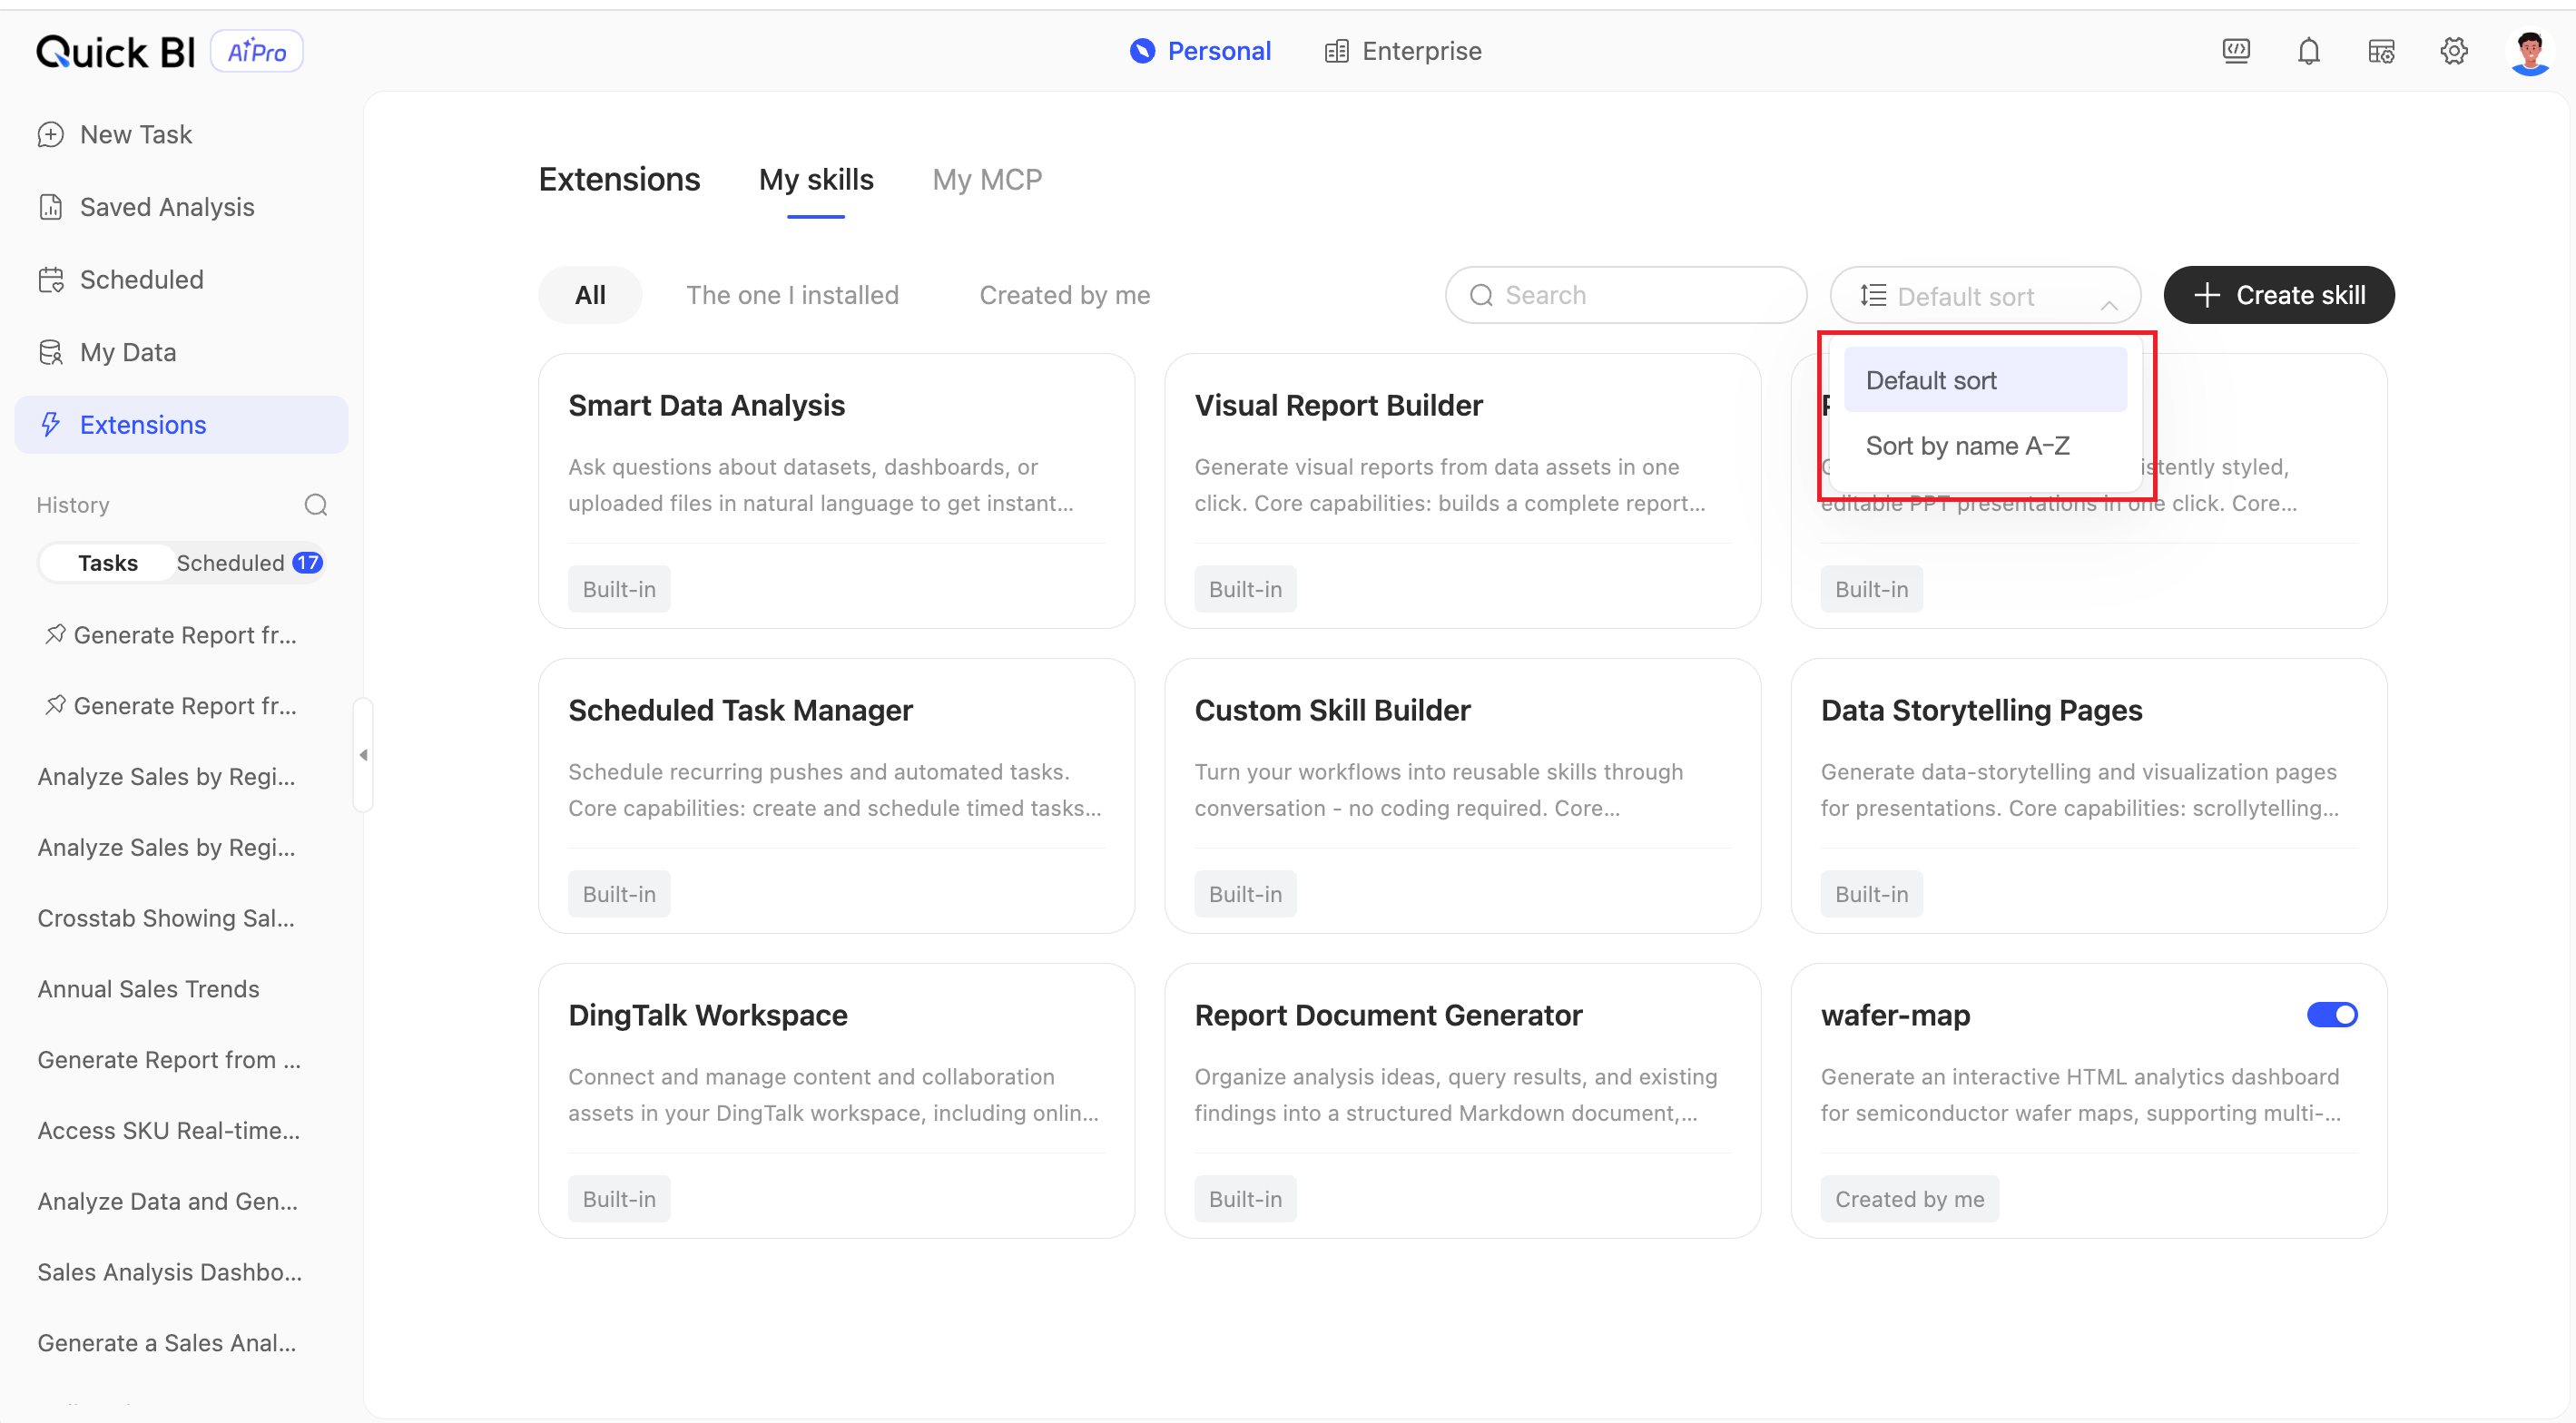Filter skills by Created by me
The height and width of the screenshot is (1423, 2576).
(x=1065, y=295)
